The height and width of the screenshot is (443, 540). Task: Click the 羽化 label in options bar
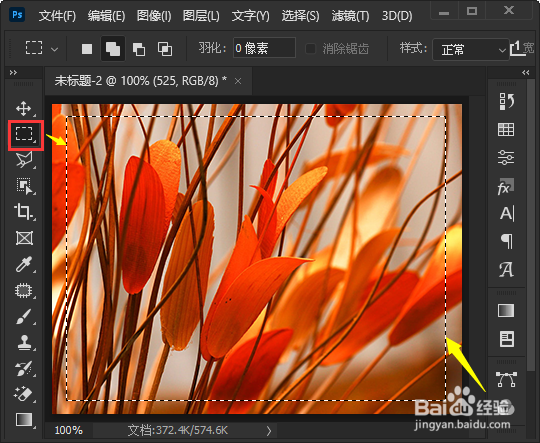pos(211,48)
